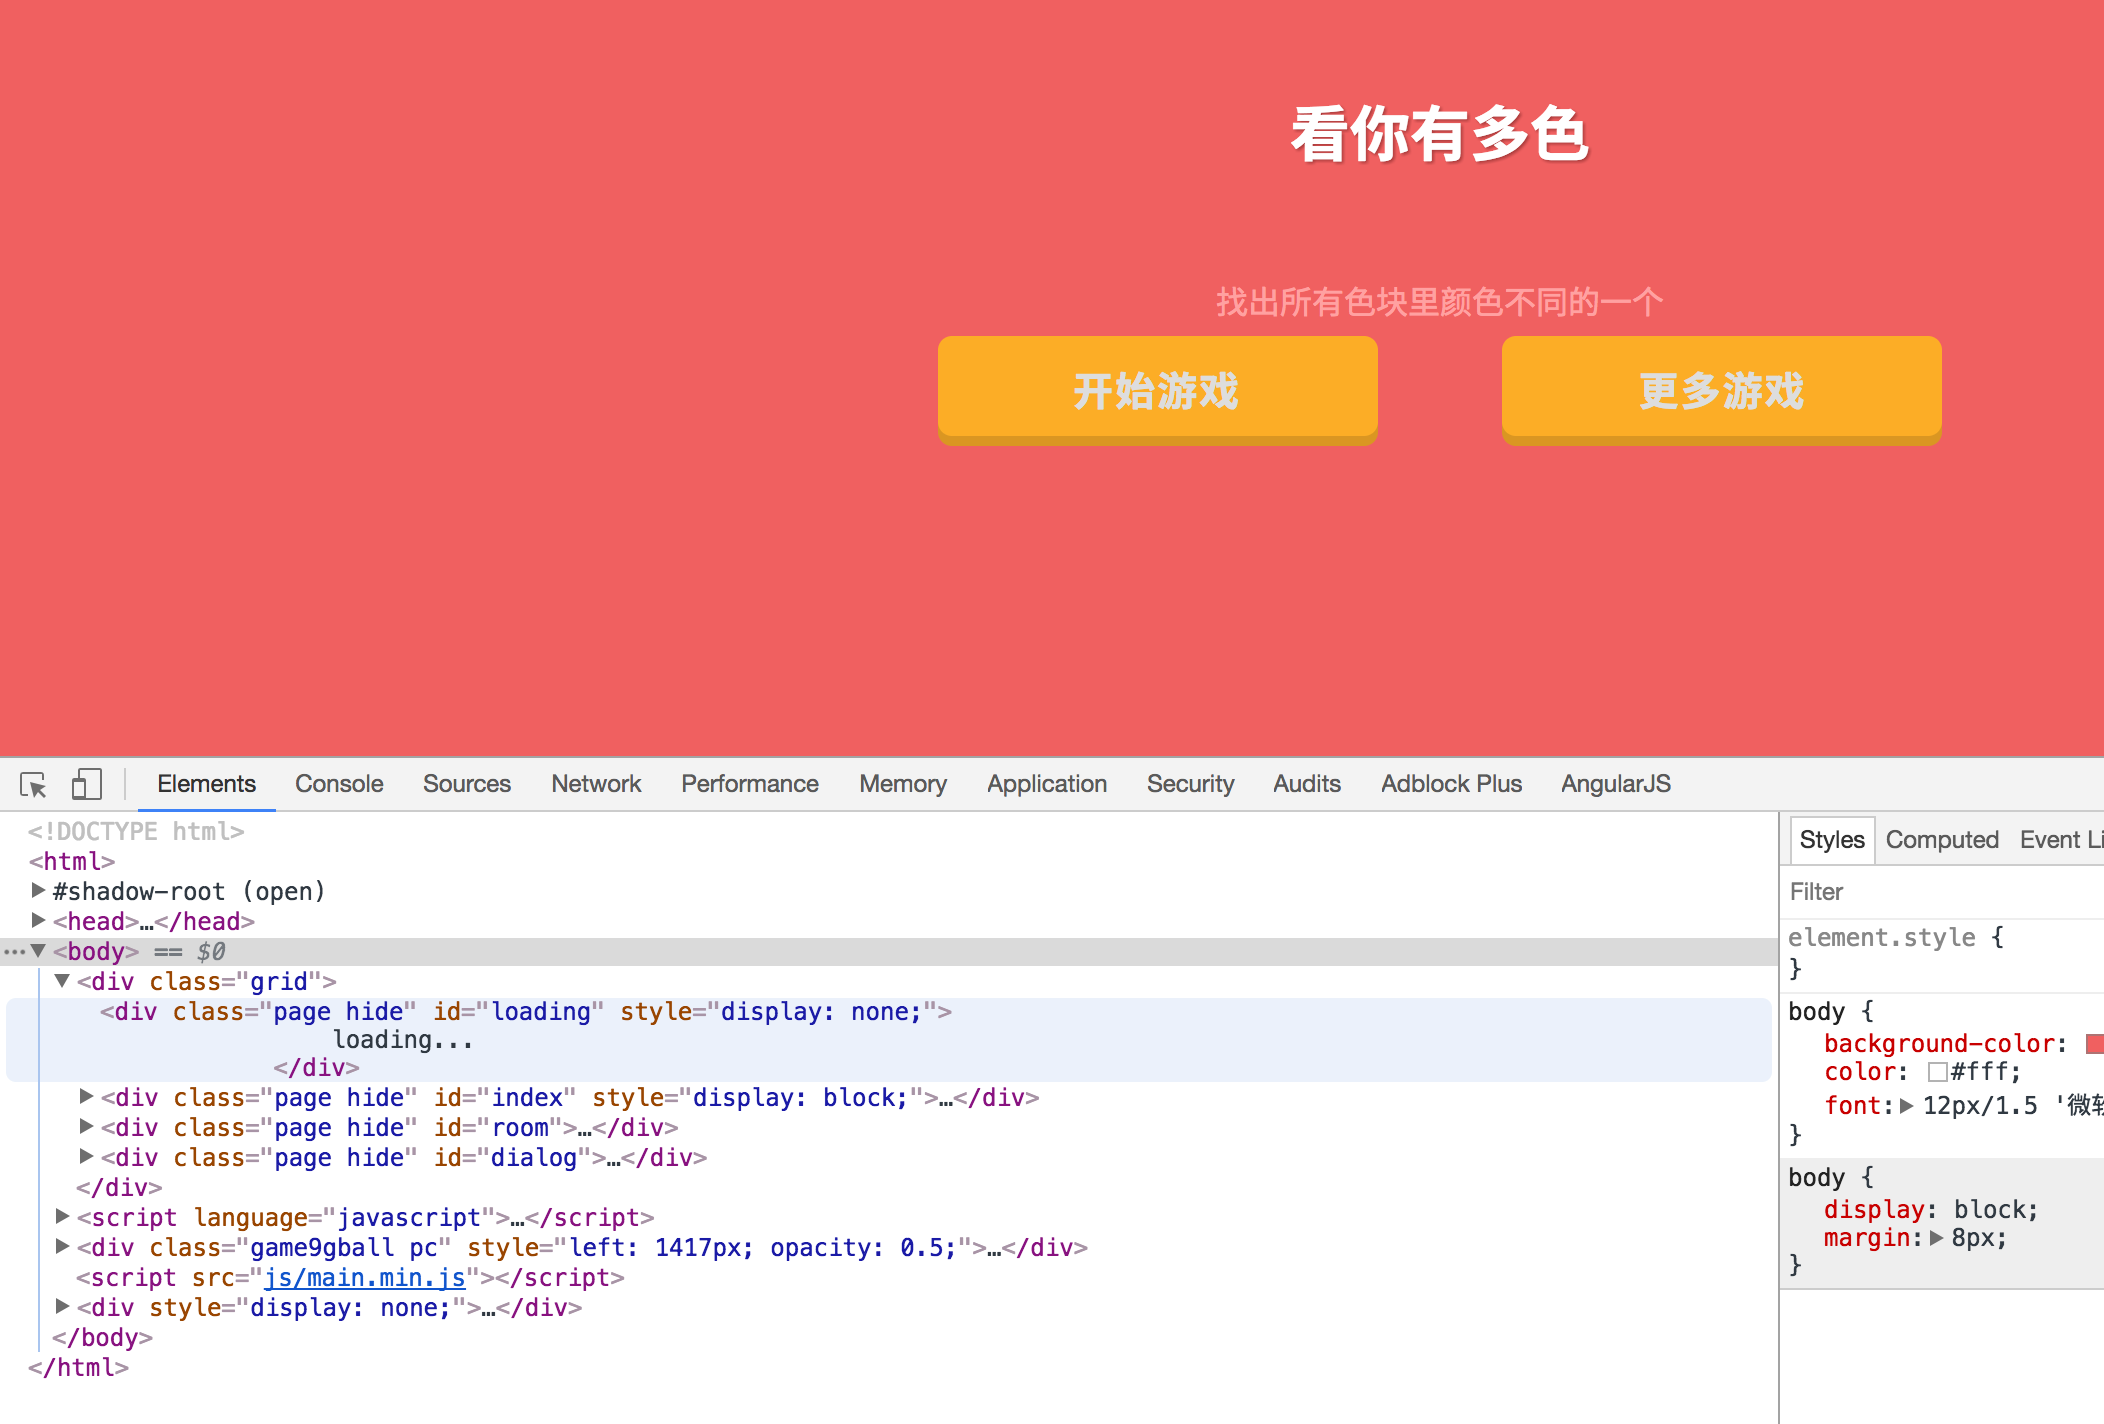Screen dimensions: 2104x1424
Task: Click the 更多游戏 more games button
Action: [1721, 389]
